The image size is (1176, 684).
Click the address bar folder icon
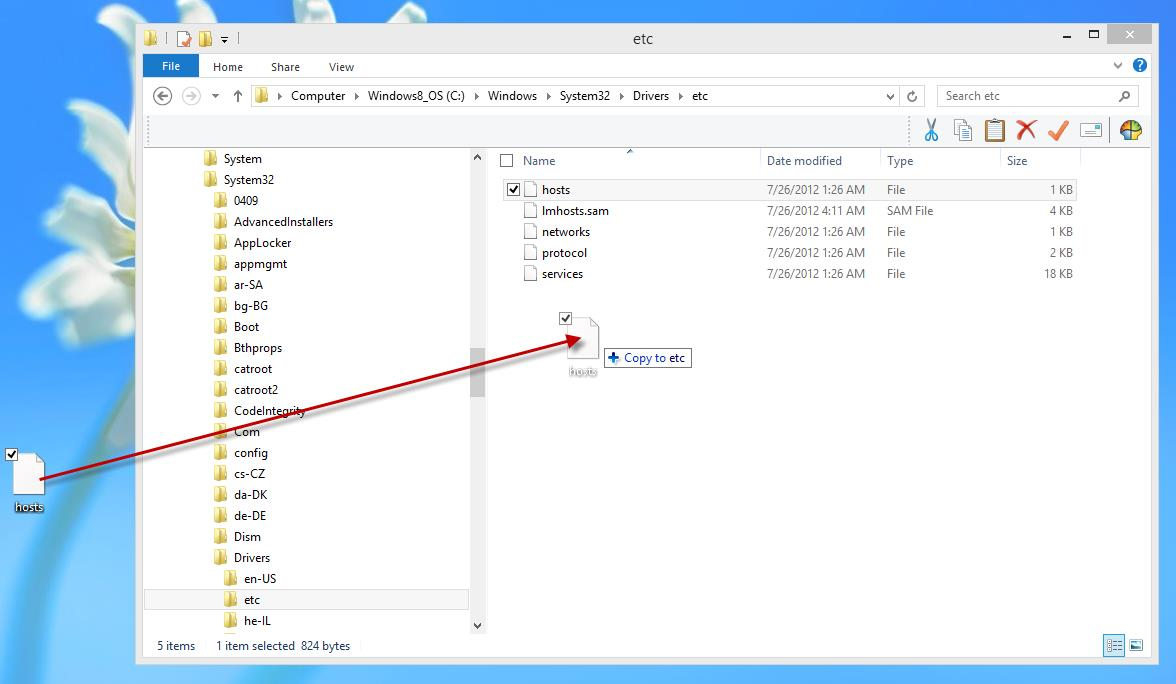click(262, 96)
